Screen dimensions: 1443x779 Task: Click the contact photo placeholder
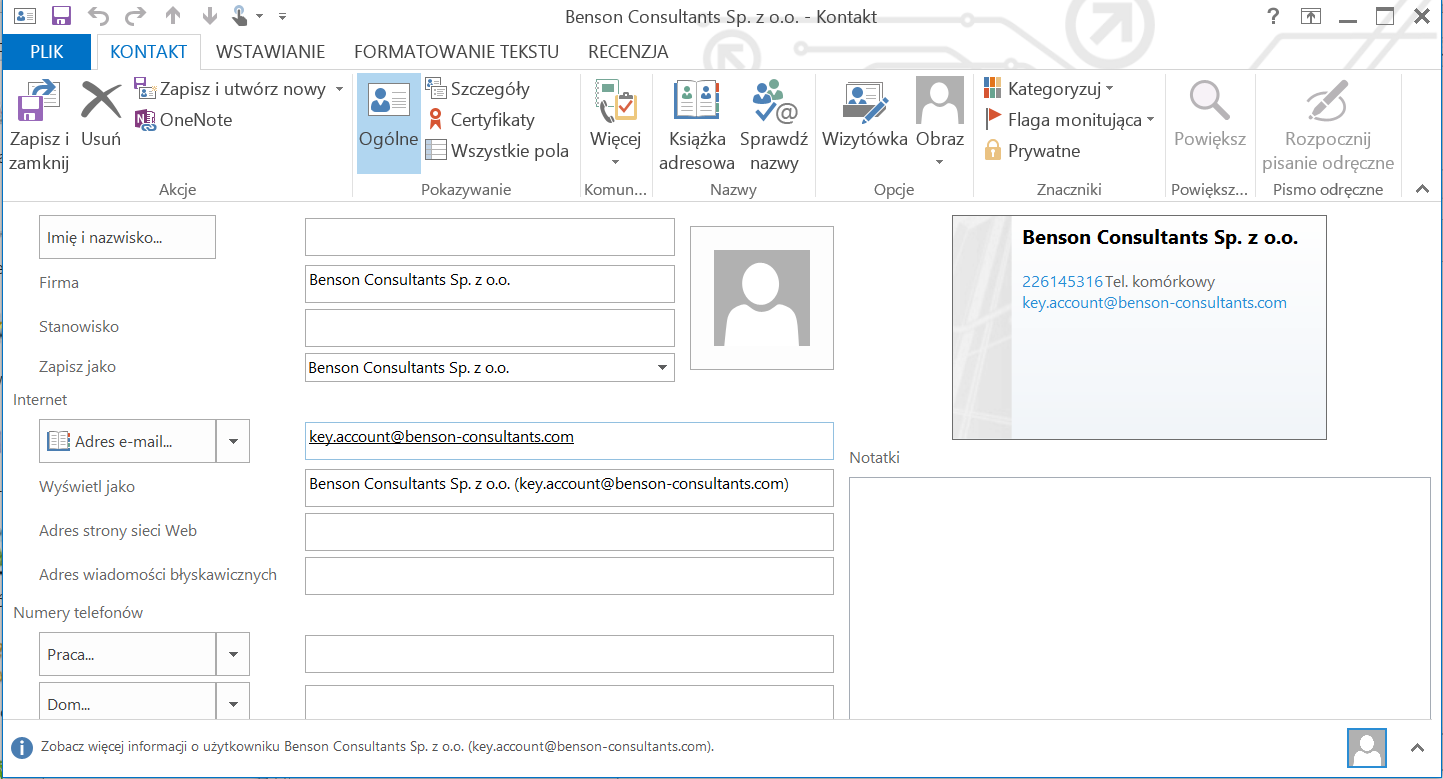[762, 298]
